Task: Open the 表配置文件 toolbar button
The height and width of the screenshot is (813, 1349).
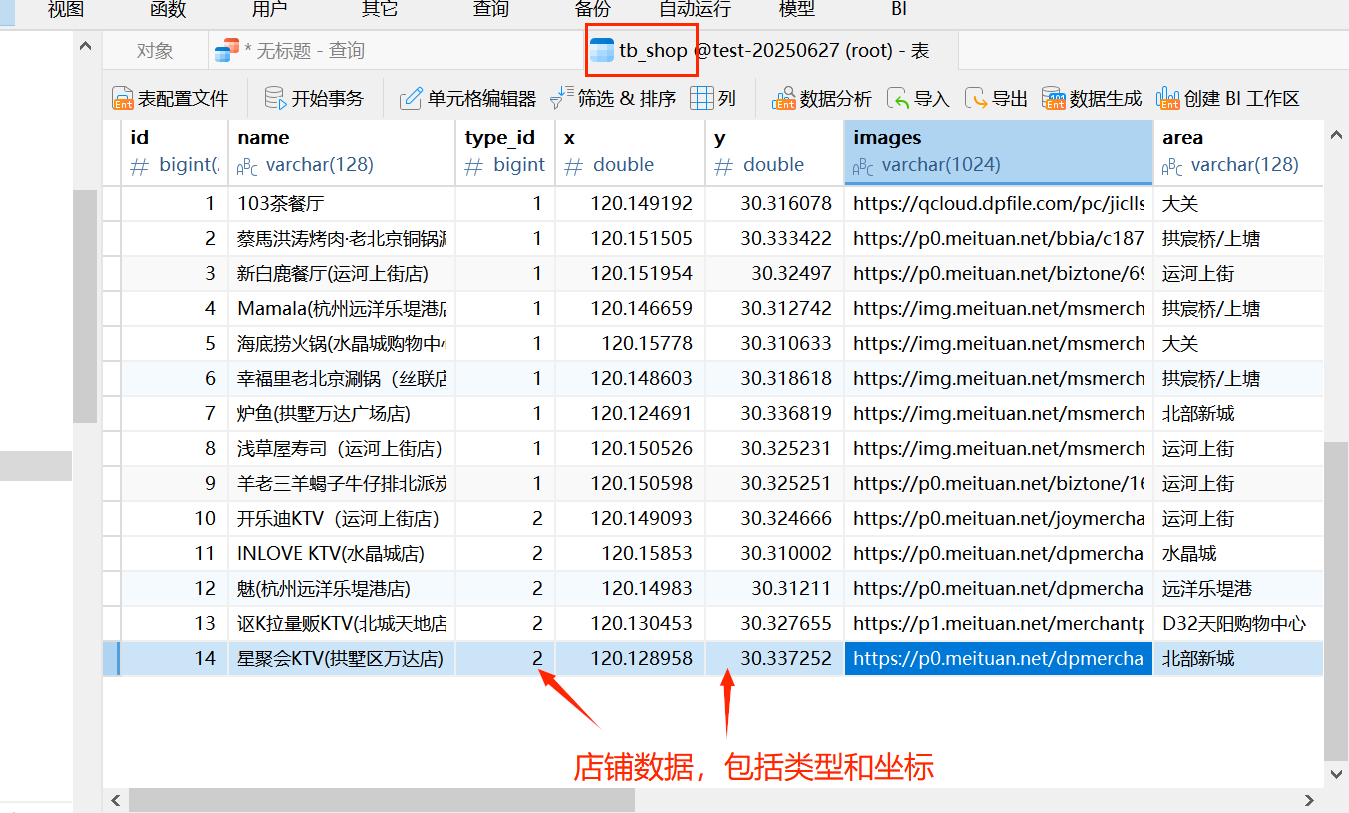Action: tap(170, 98)
